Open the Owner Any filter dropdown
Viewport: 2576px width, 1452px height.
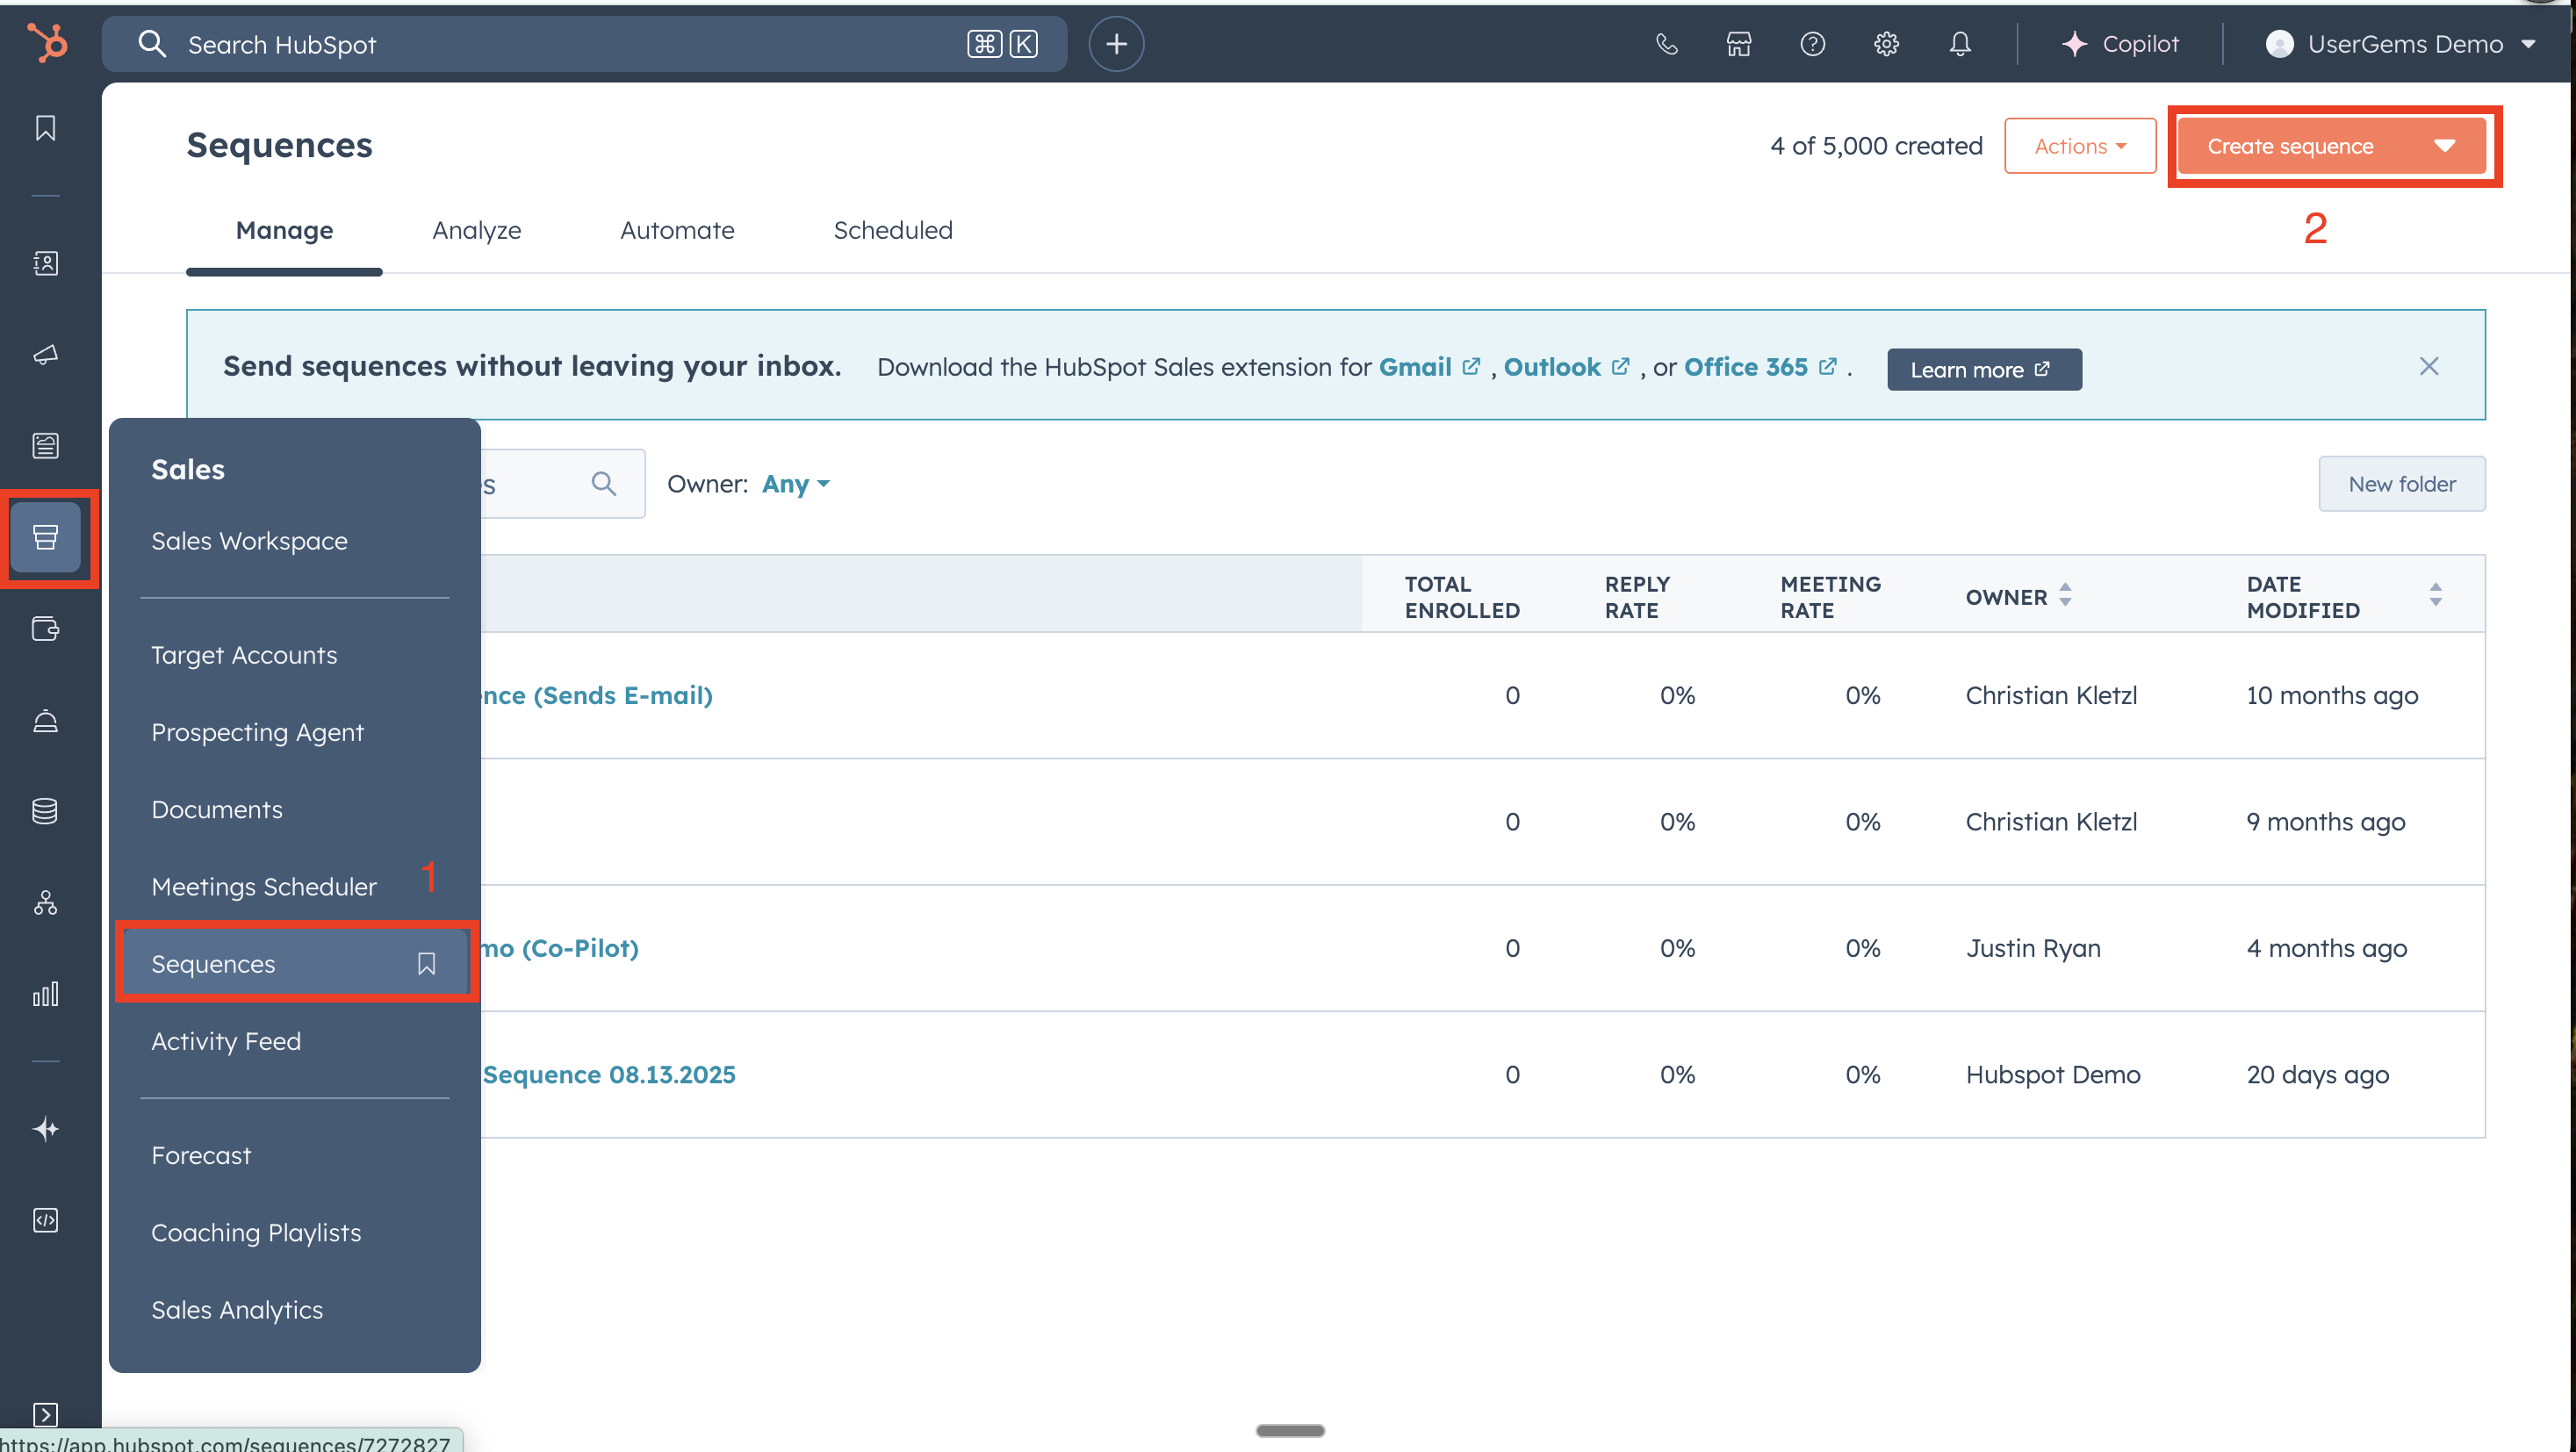[x=796, y=484]
